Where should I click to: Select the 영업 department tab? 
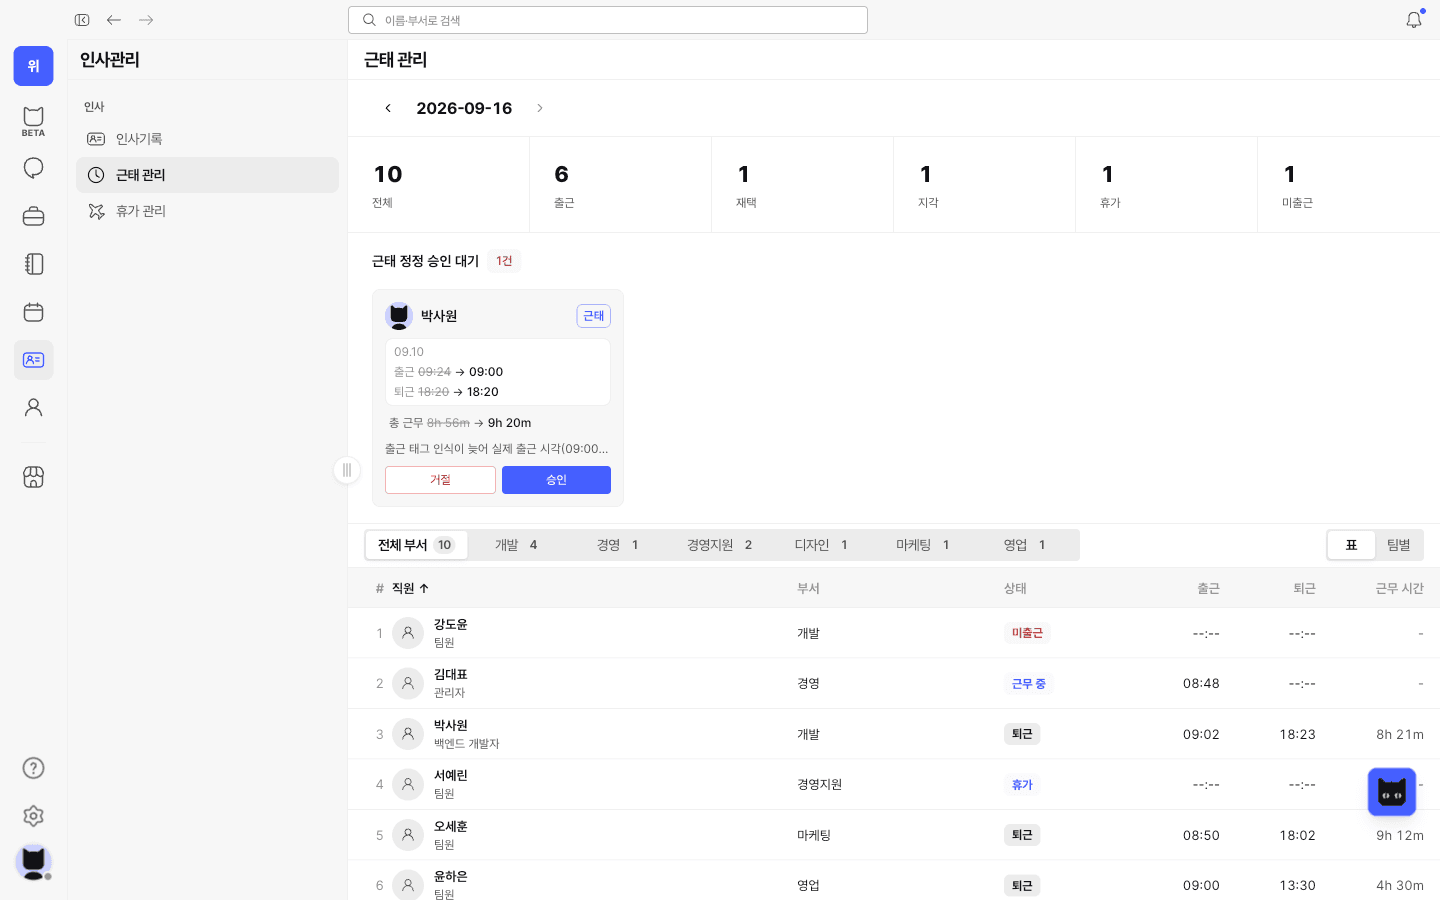(1024, 545)
